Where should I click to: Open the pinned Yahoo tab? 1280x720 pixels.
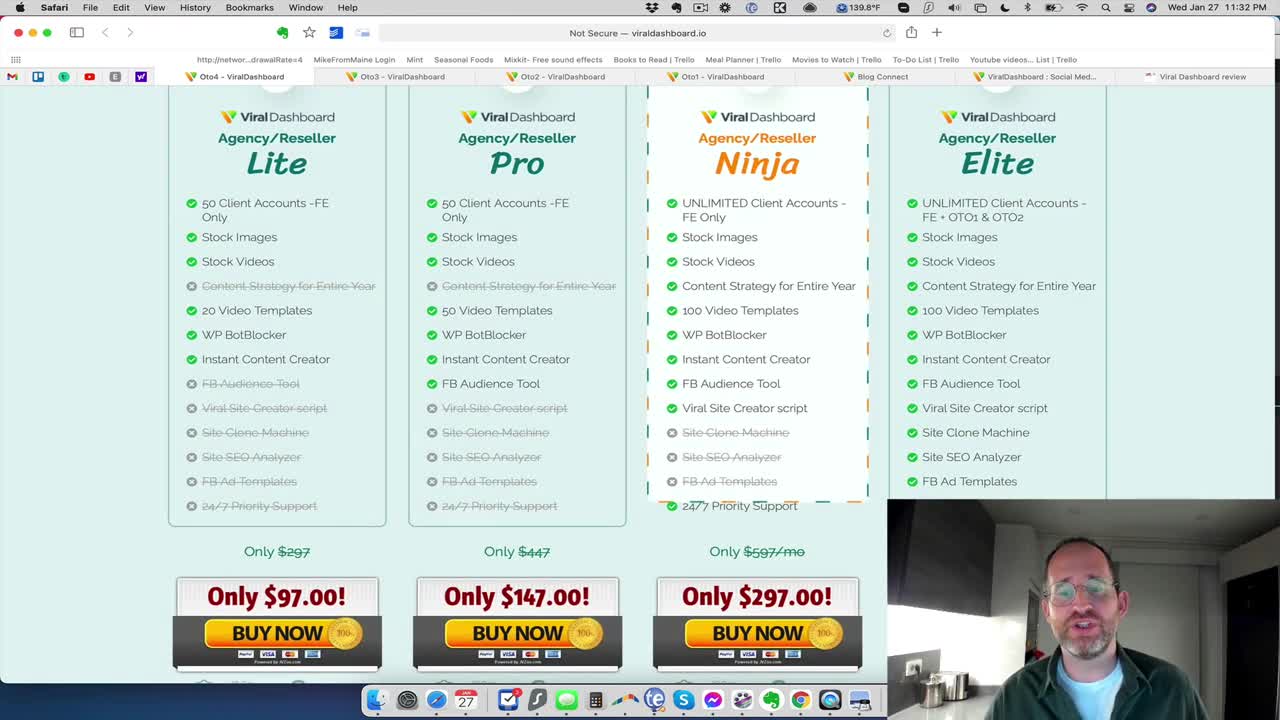(141, 76)
